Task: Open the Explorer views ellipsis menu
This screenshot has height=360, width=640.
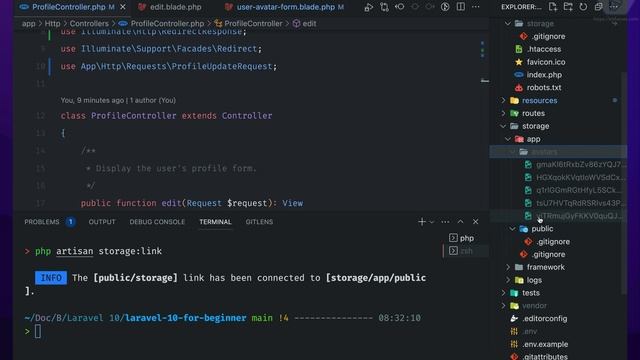Action: pos(613,7)
